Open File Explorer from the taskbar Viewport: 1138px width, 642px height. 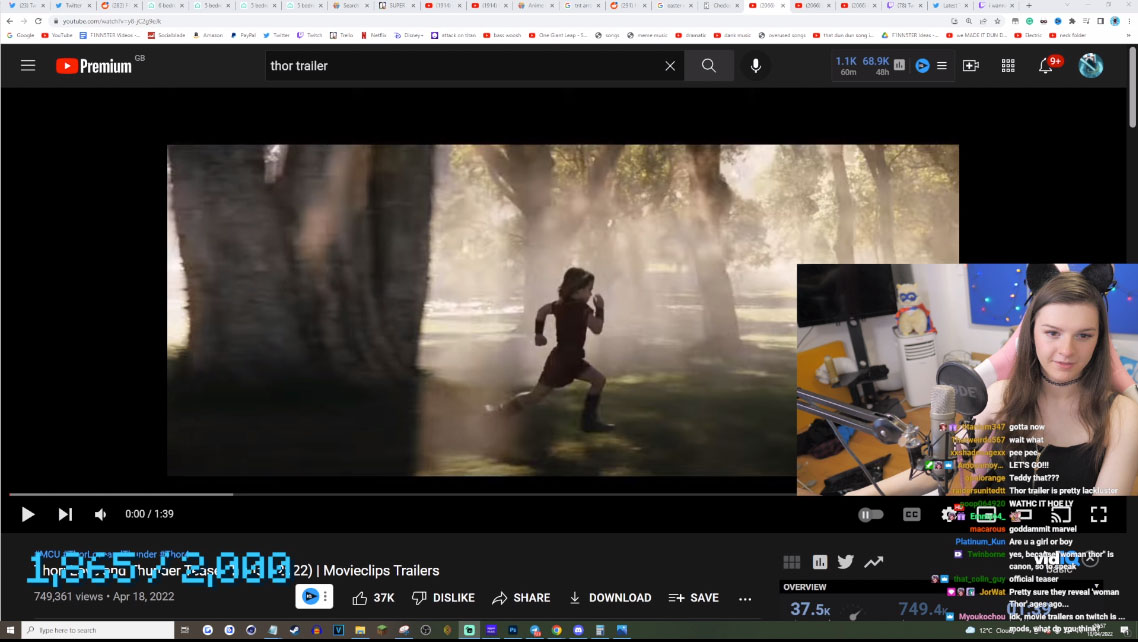[x=360, y=630]
